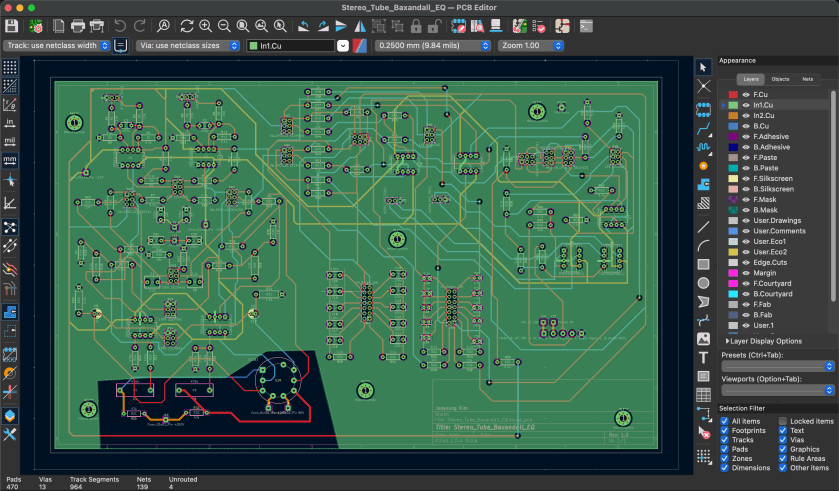The image size is (839, 491).
Task: Pick the Draw Circle tool
Action: pyautogui.click(x=703, y=283)
